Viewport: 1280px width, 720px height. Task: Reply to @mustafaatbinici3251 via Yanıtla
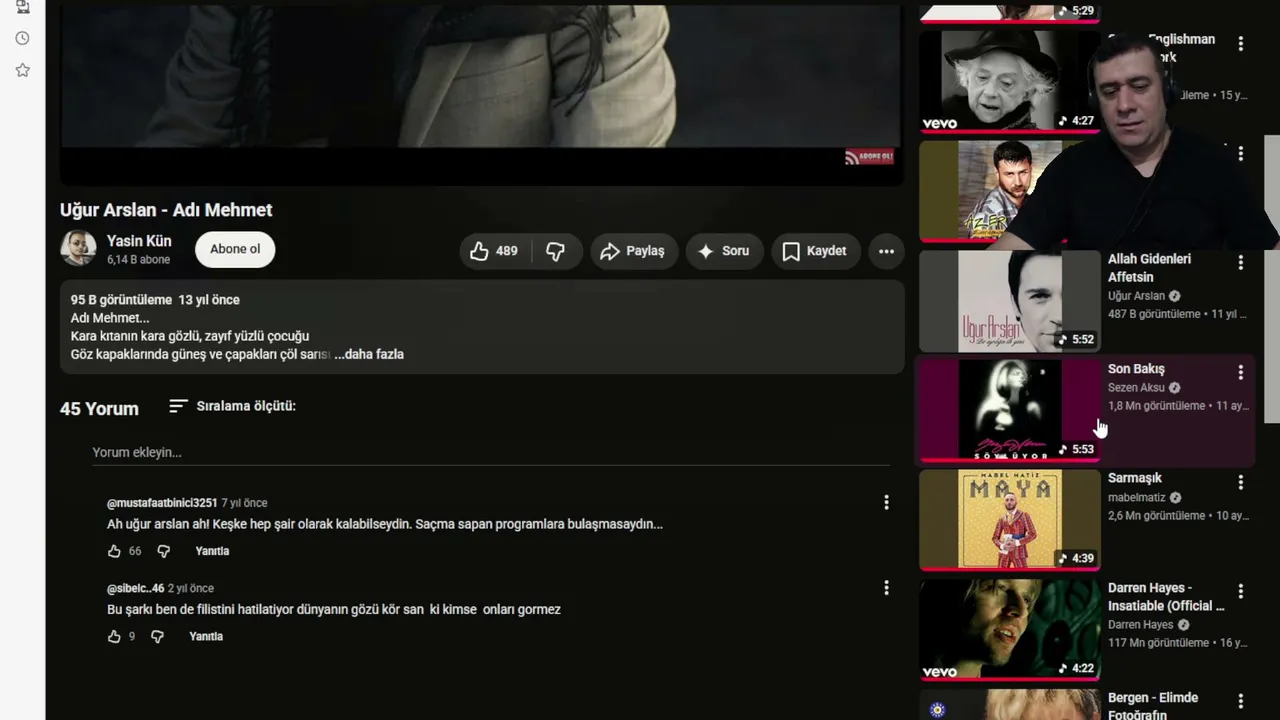[212, 551]
